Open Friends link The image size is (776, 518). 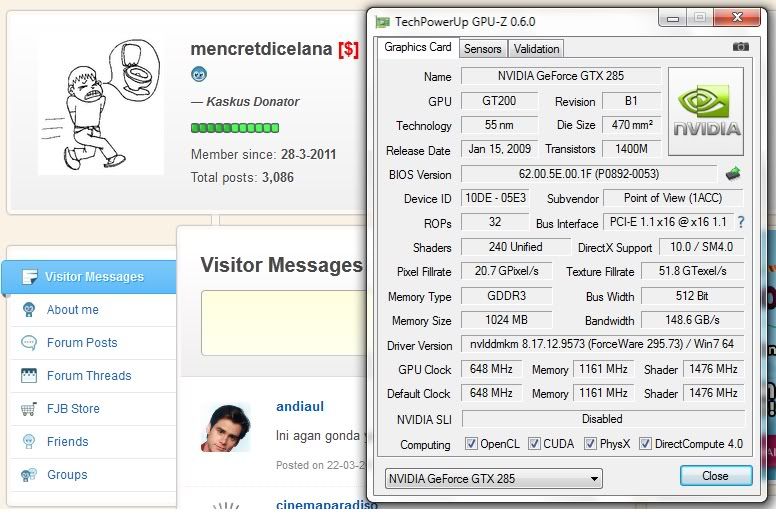(x=68, y=441)
